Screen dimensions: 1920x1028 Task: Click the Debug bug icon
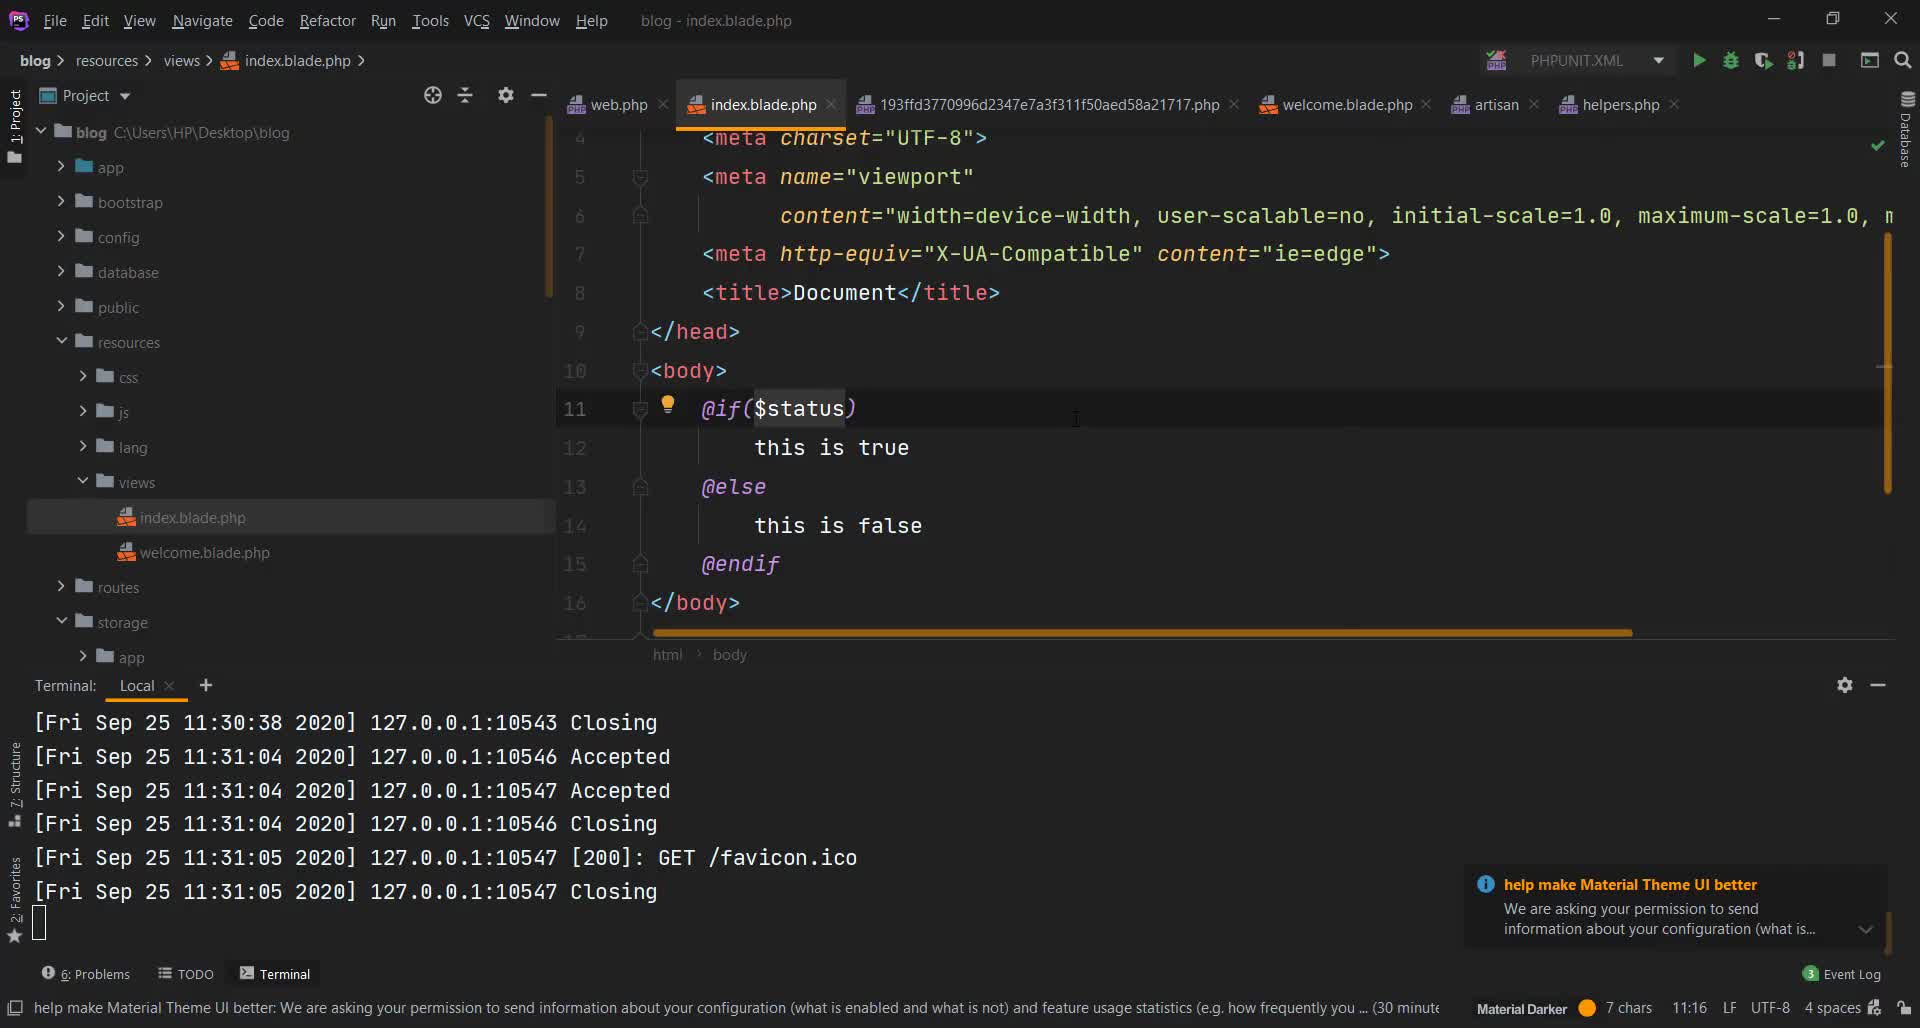tap(1730, 61)
